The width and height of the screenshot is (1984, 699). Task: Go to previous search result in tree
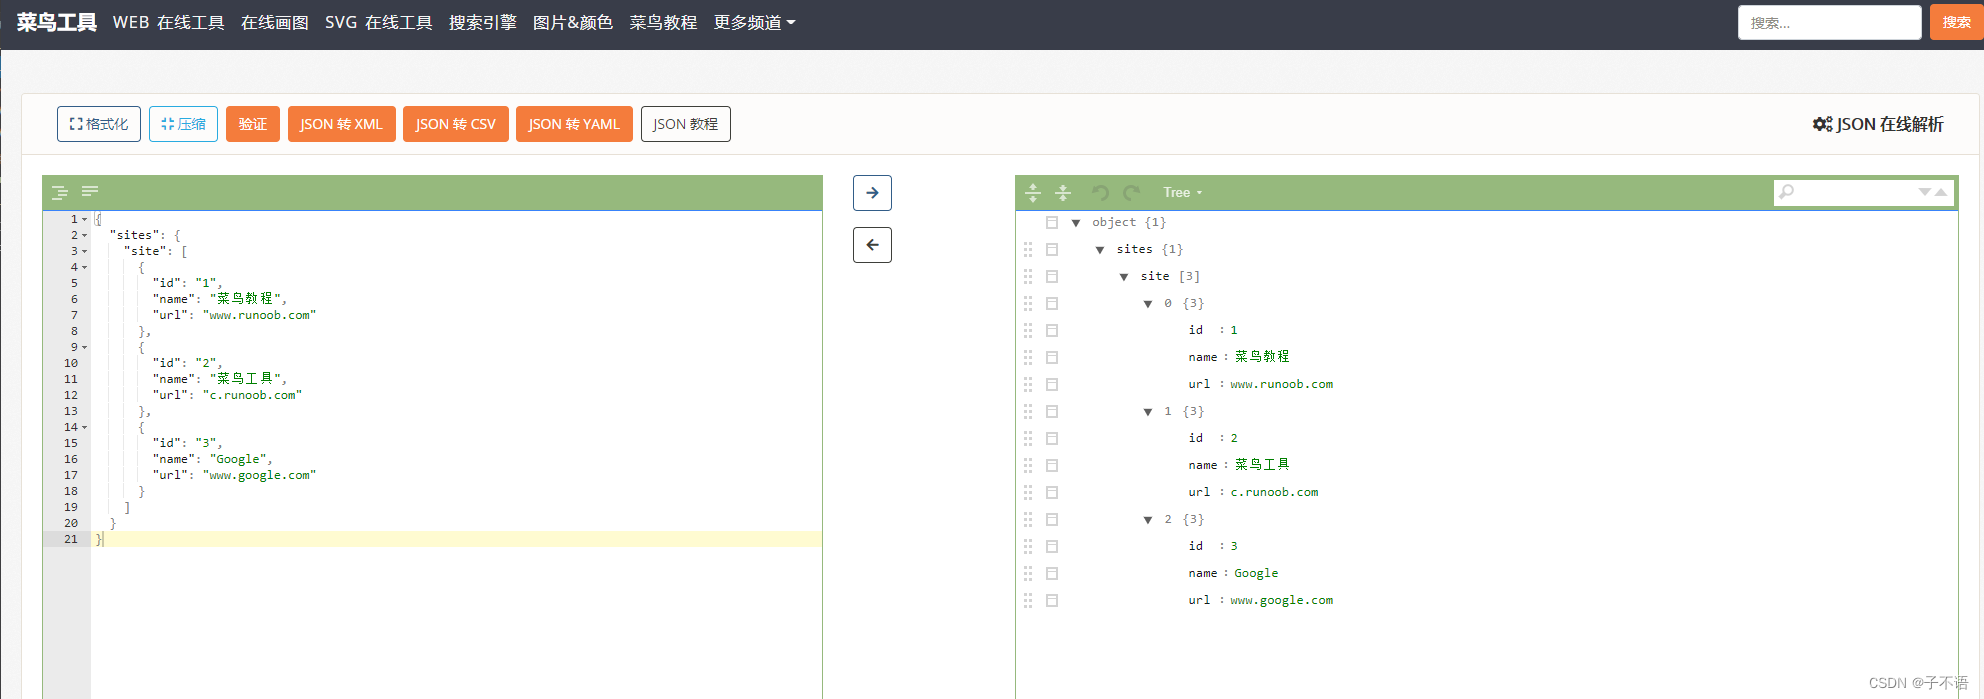coord(1940,192)
